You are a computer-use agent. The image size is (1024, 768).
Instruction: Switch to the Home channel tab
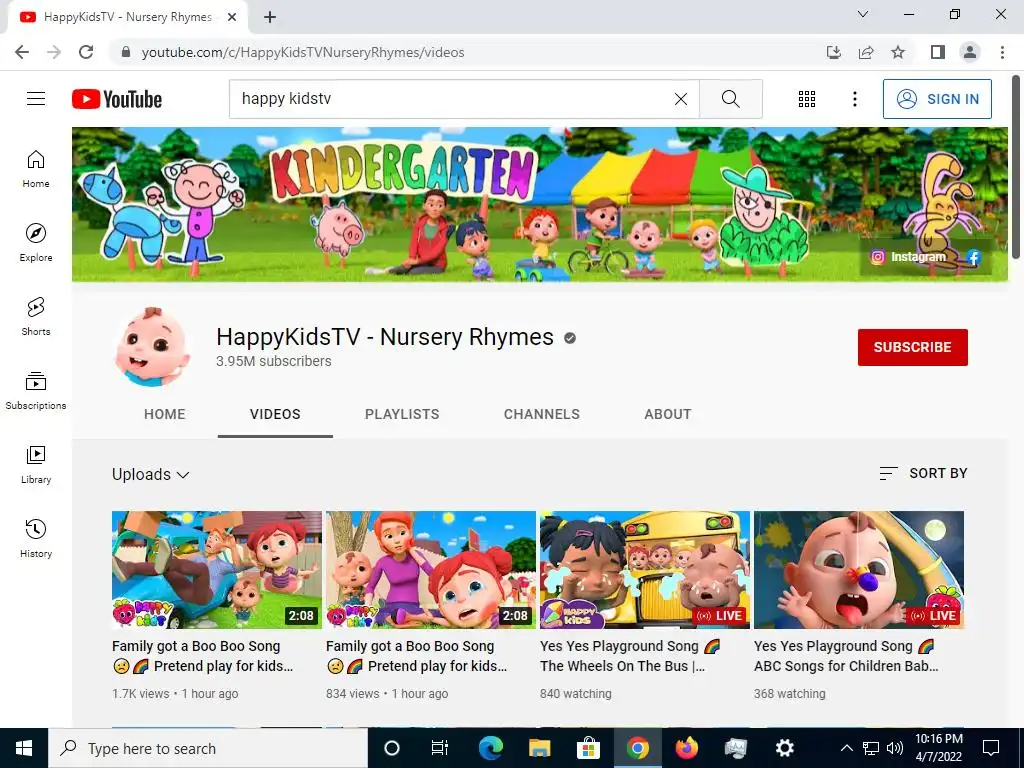pos(165,414)
